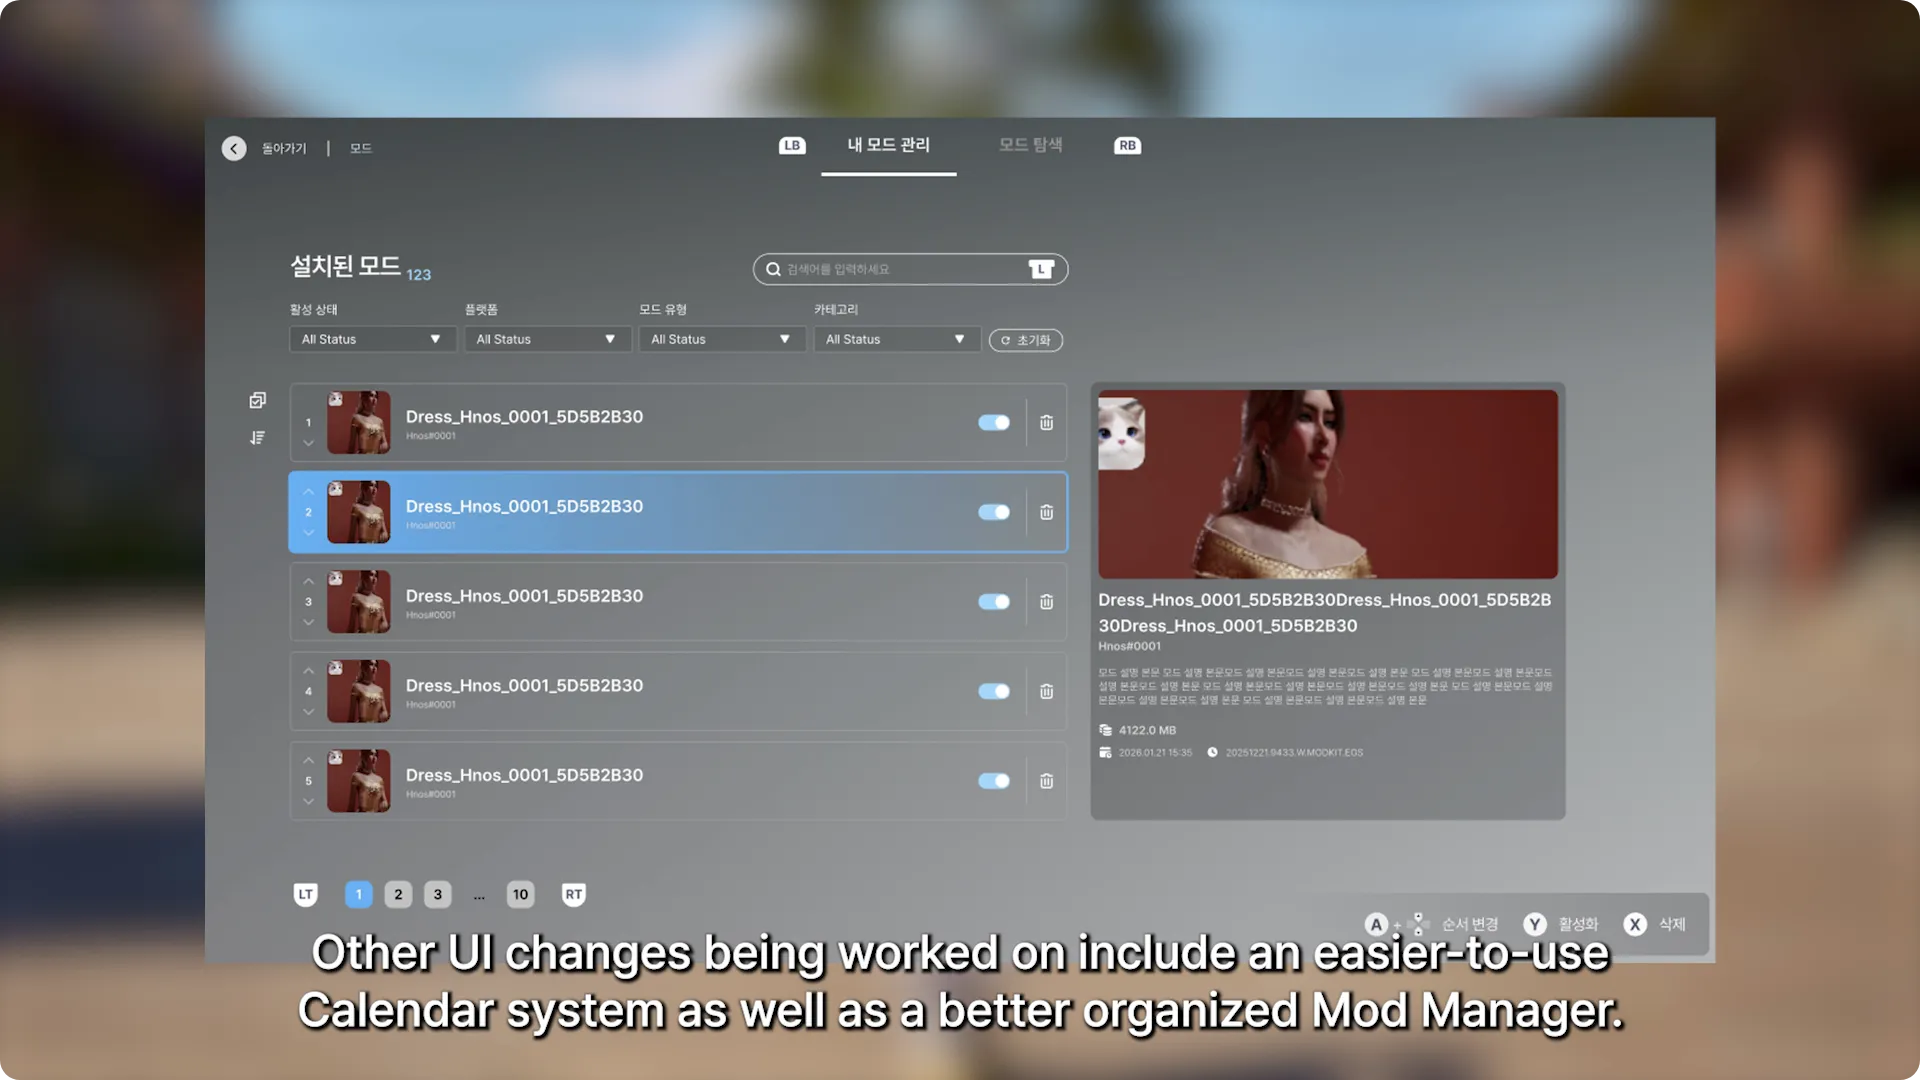Click the select-all icon beside the mod list
The height and width of the screenshot is (1080, 1920).
click(258, 400)
